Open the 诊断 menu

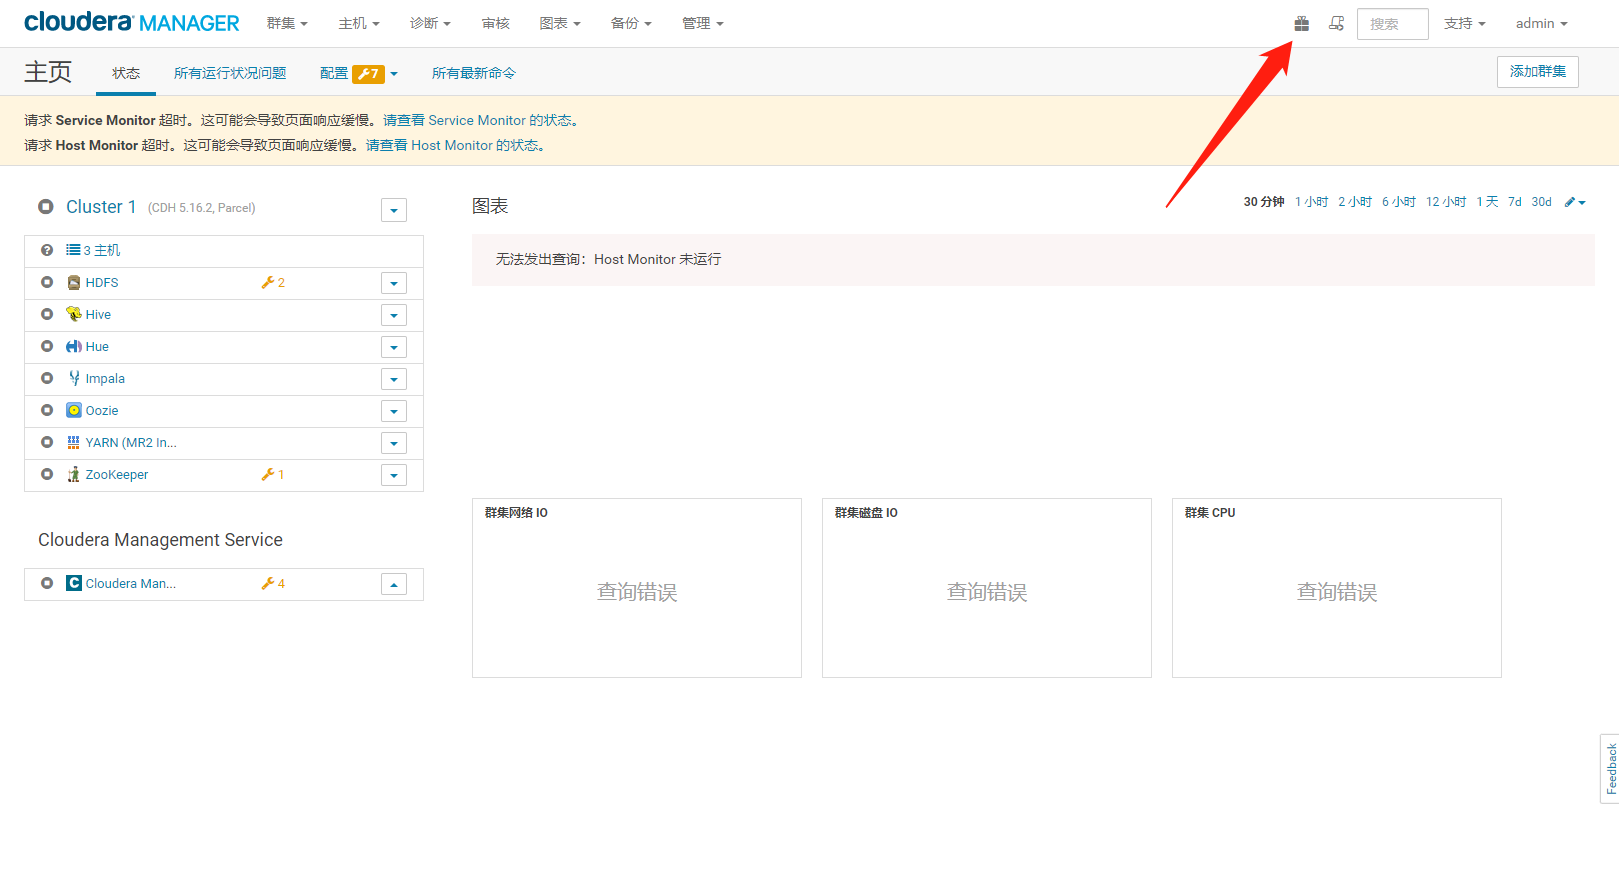point(430,23)
